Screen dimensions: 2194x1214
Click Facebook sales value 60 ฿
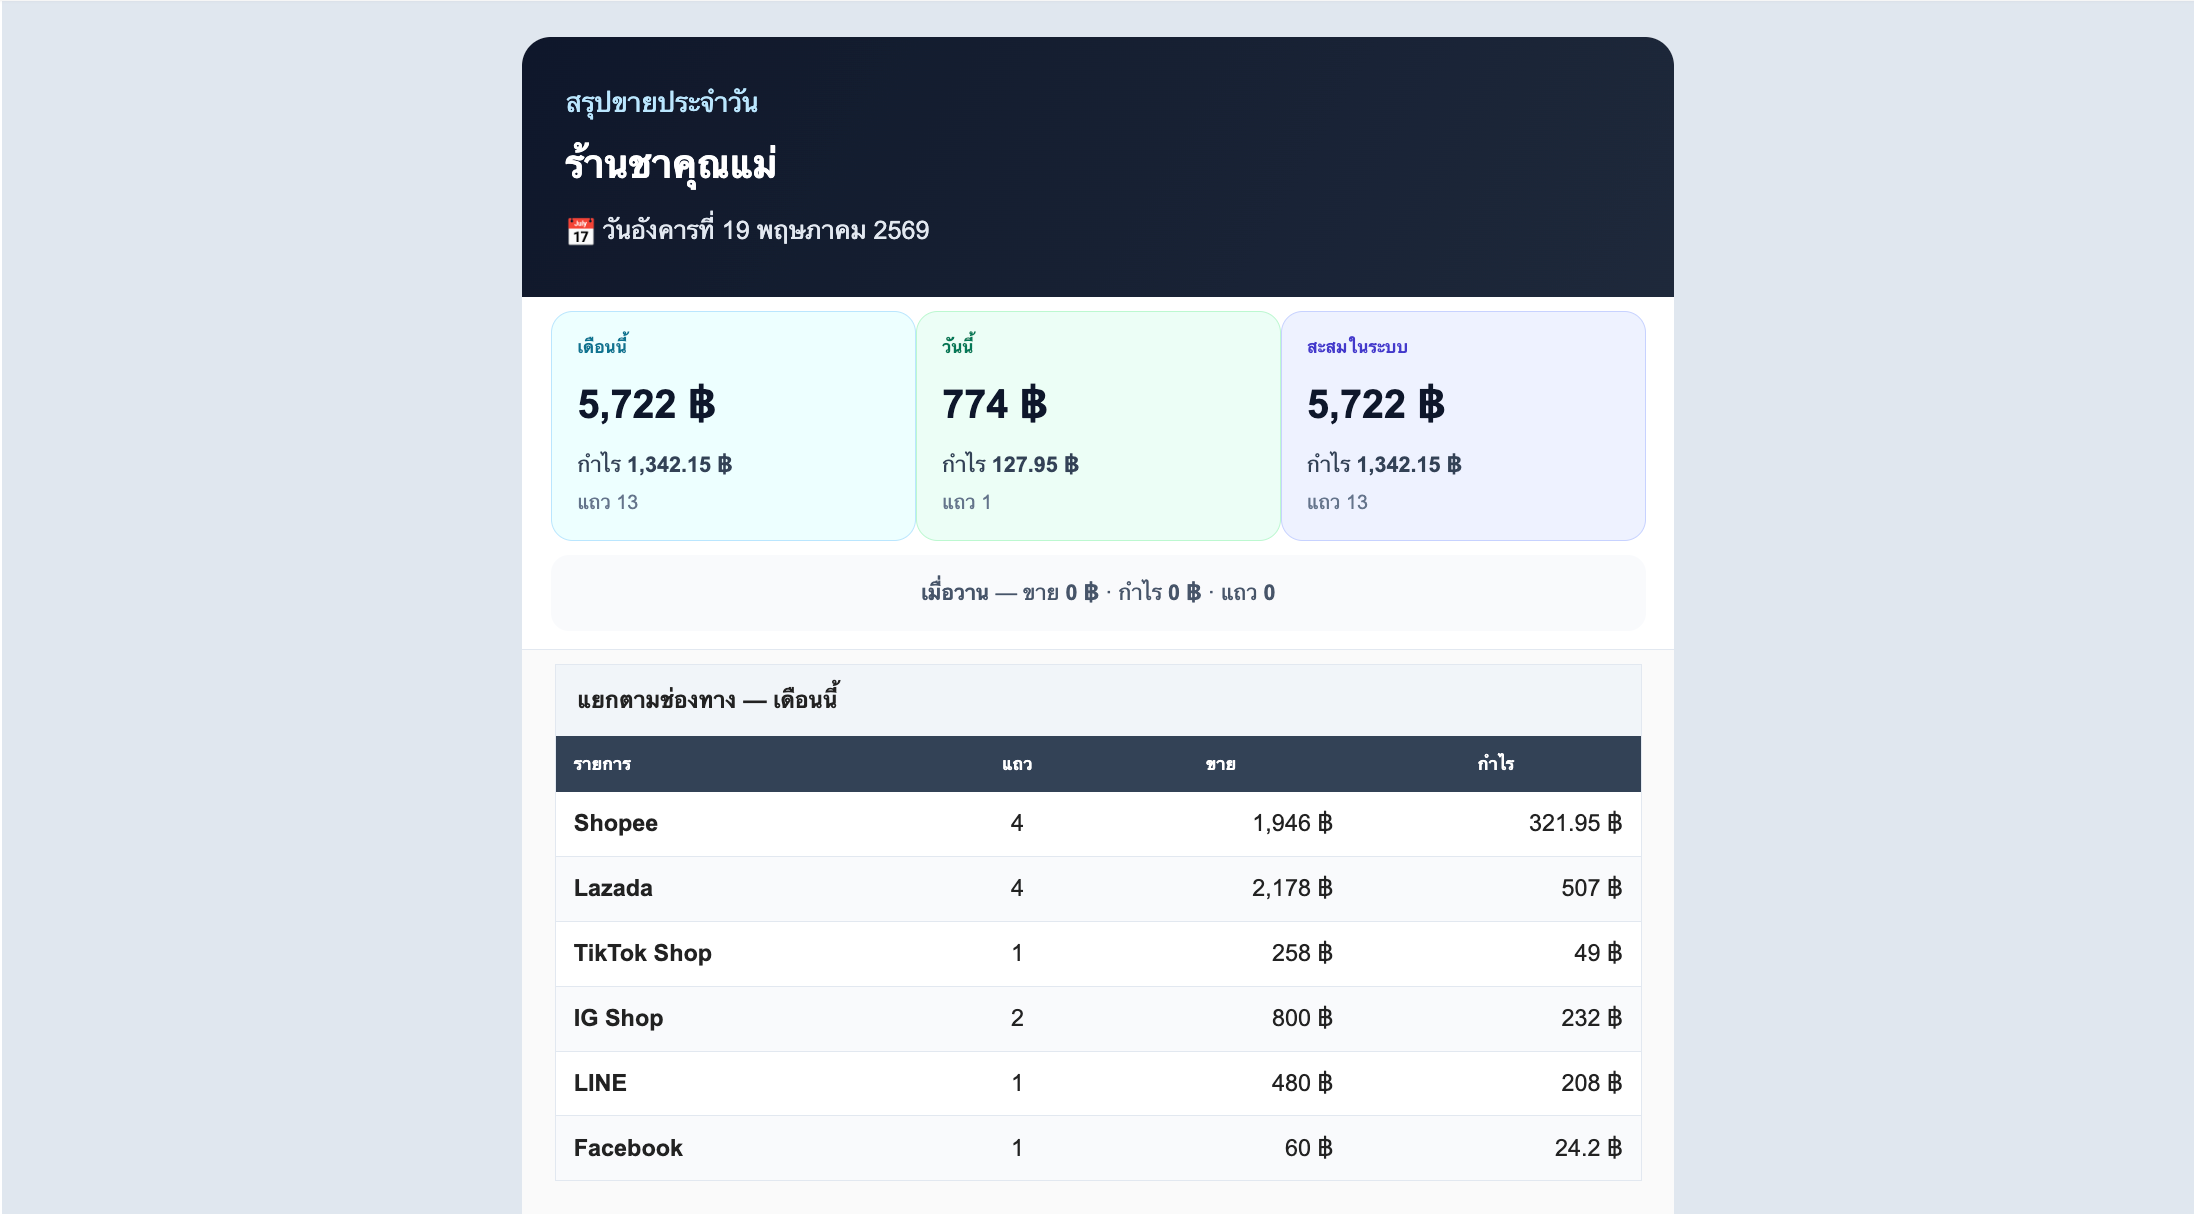pyautogui.click(x=1308, y=1148)
